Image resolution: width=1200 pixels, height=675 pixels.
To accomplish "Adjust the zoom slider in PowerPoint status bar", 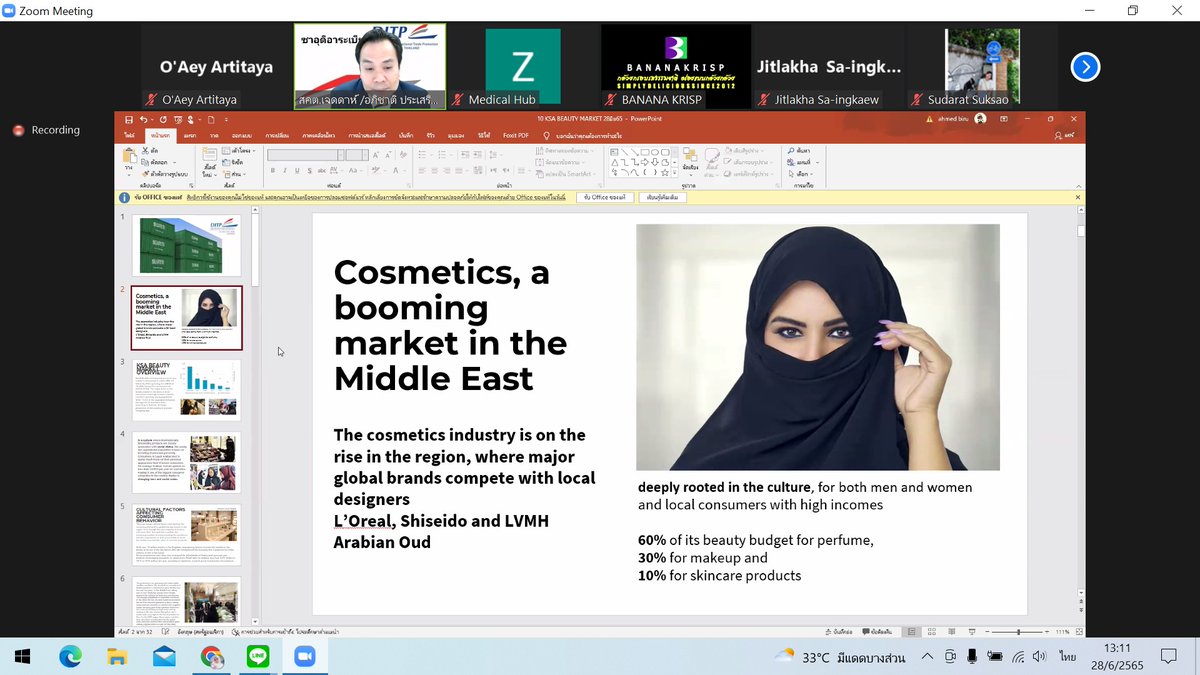I will tap(1018, 632).
